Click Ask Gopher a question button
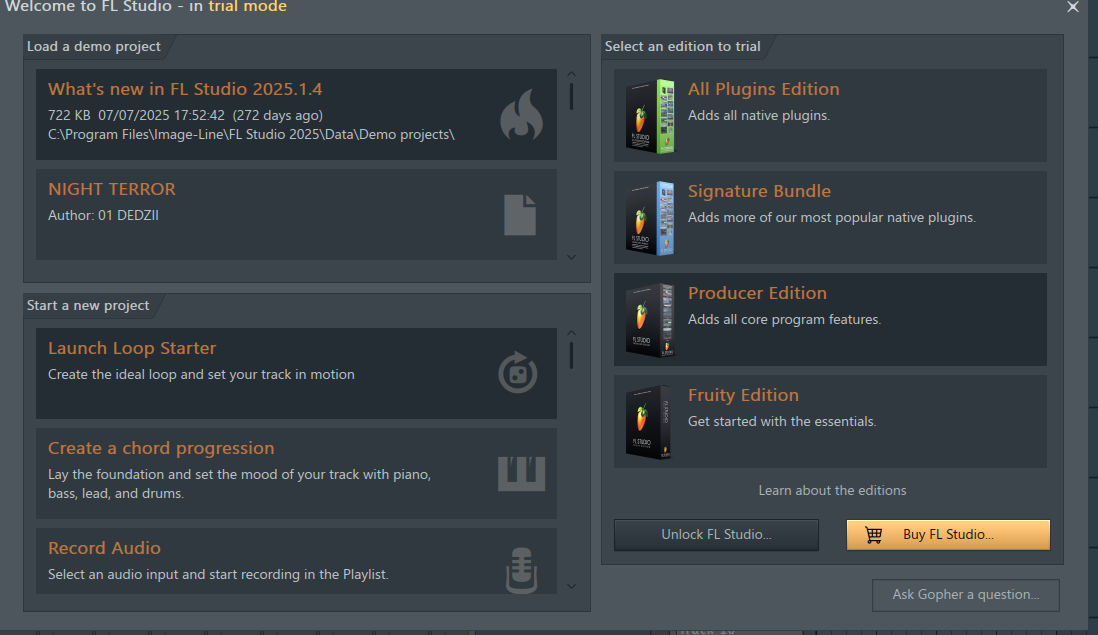Image resolution: width=1098 pixels, height=635 pixels. 965,594
